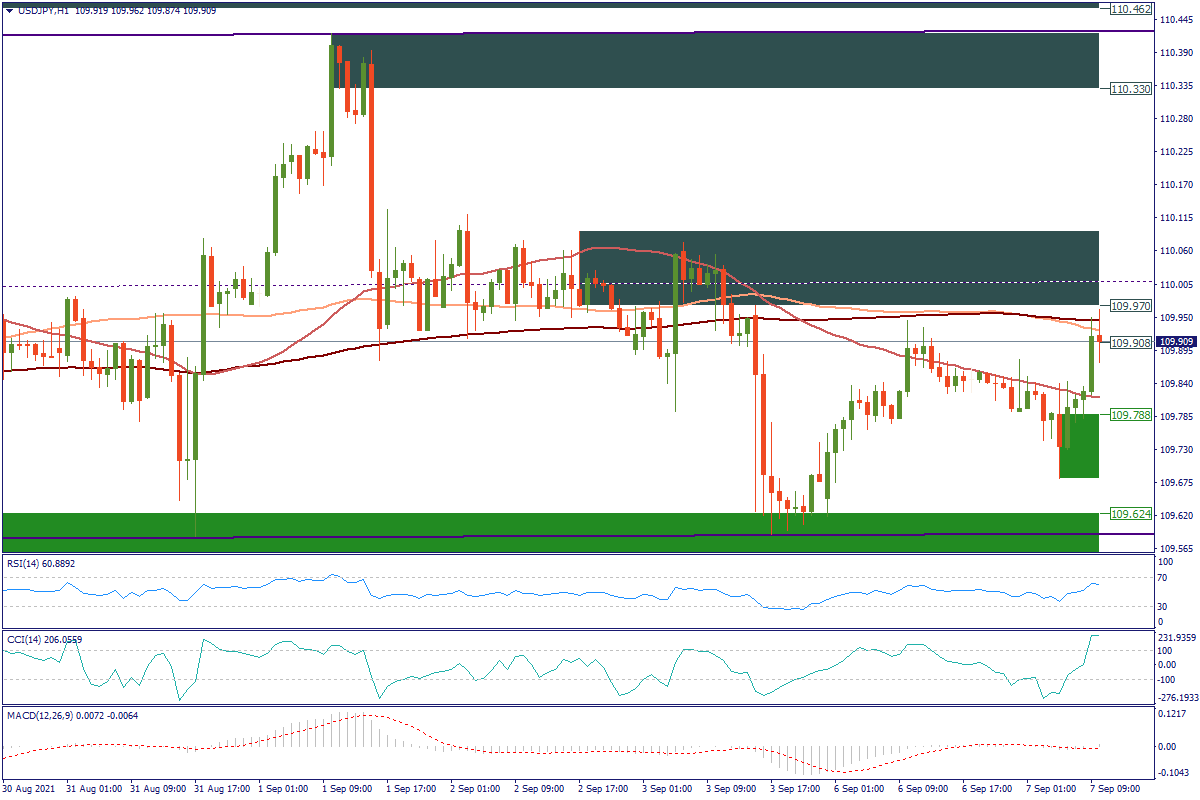The width and height of the screenshot is (1200, 800).
Task: Click the 7 Sep 09:00 time label
Action: pos(1112,789)
